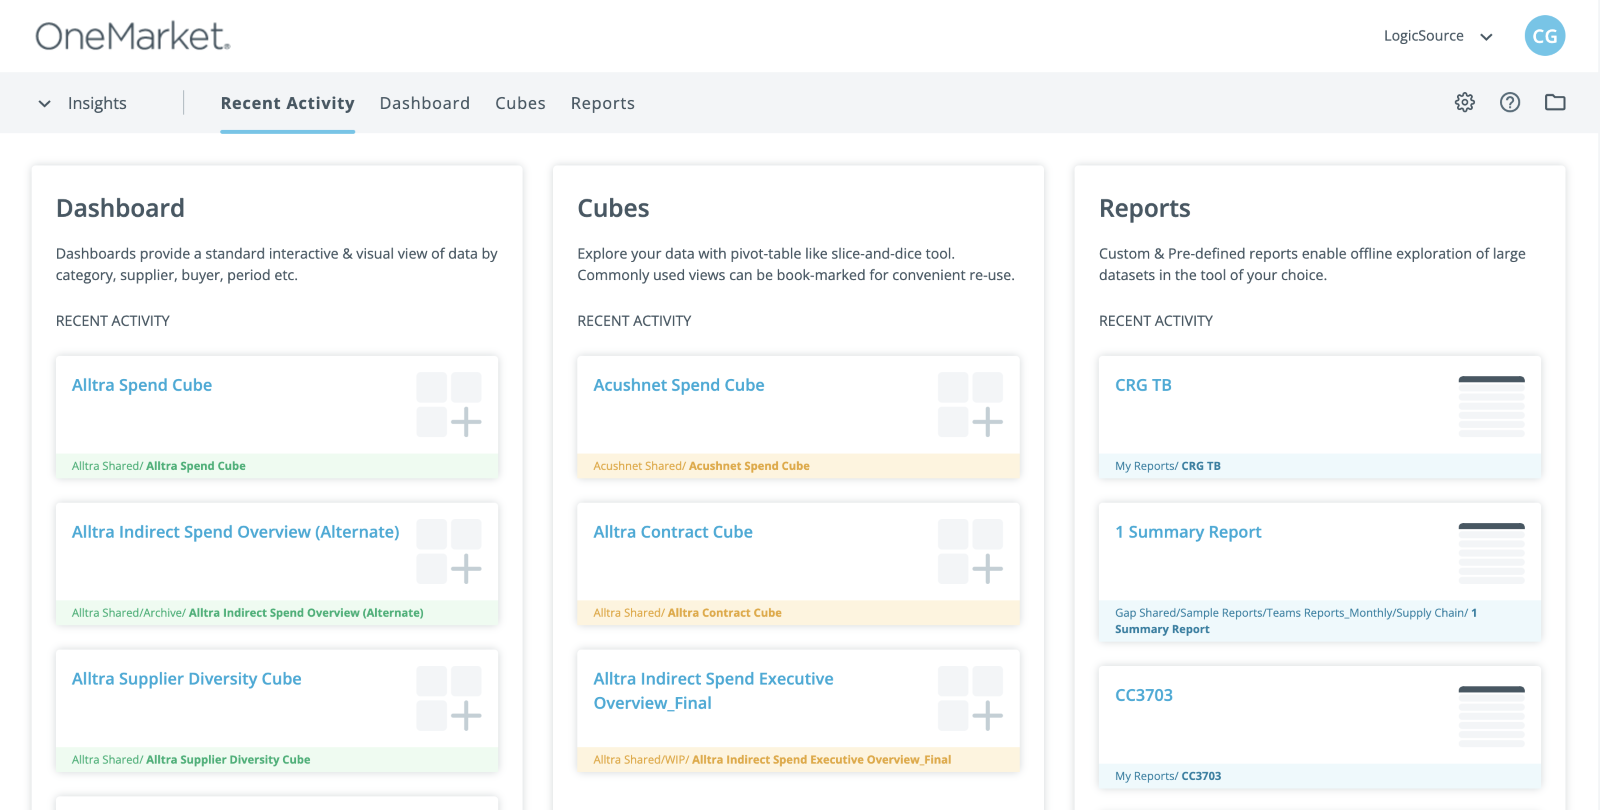
Task: Click path 'Alltra Shared/WIP/ Alltra Indirect Spend Executive Overview_Final'
Action: (x=772, y=760)
